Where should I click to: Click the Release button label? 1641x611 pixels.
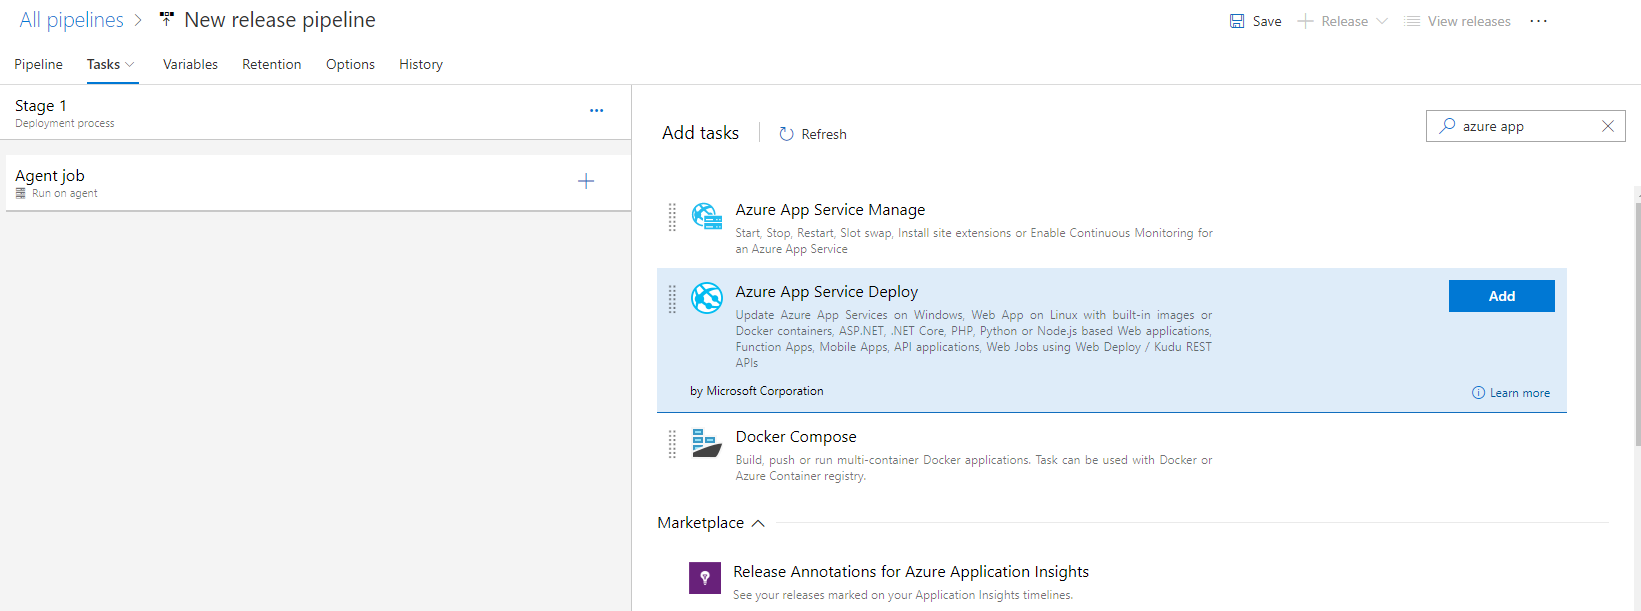(x=1344, y=21)
